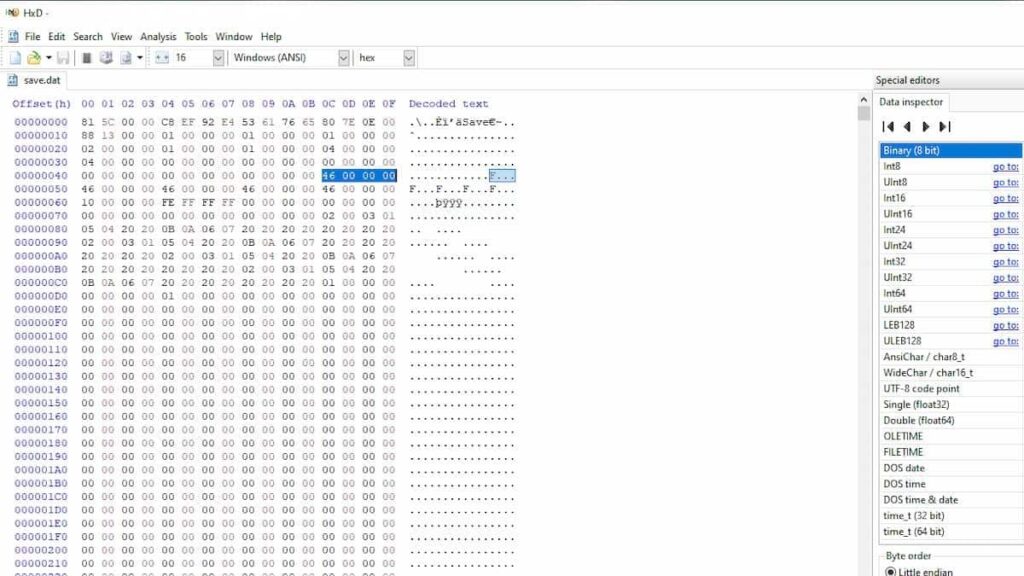
Task: Click 'go to:' link for UInt32
Action: [x=1006, y=278]
